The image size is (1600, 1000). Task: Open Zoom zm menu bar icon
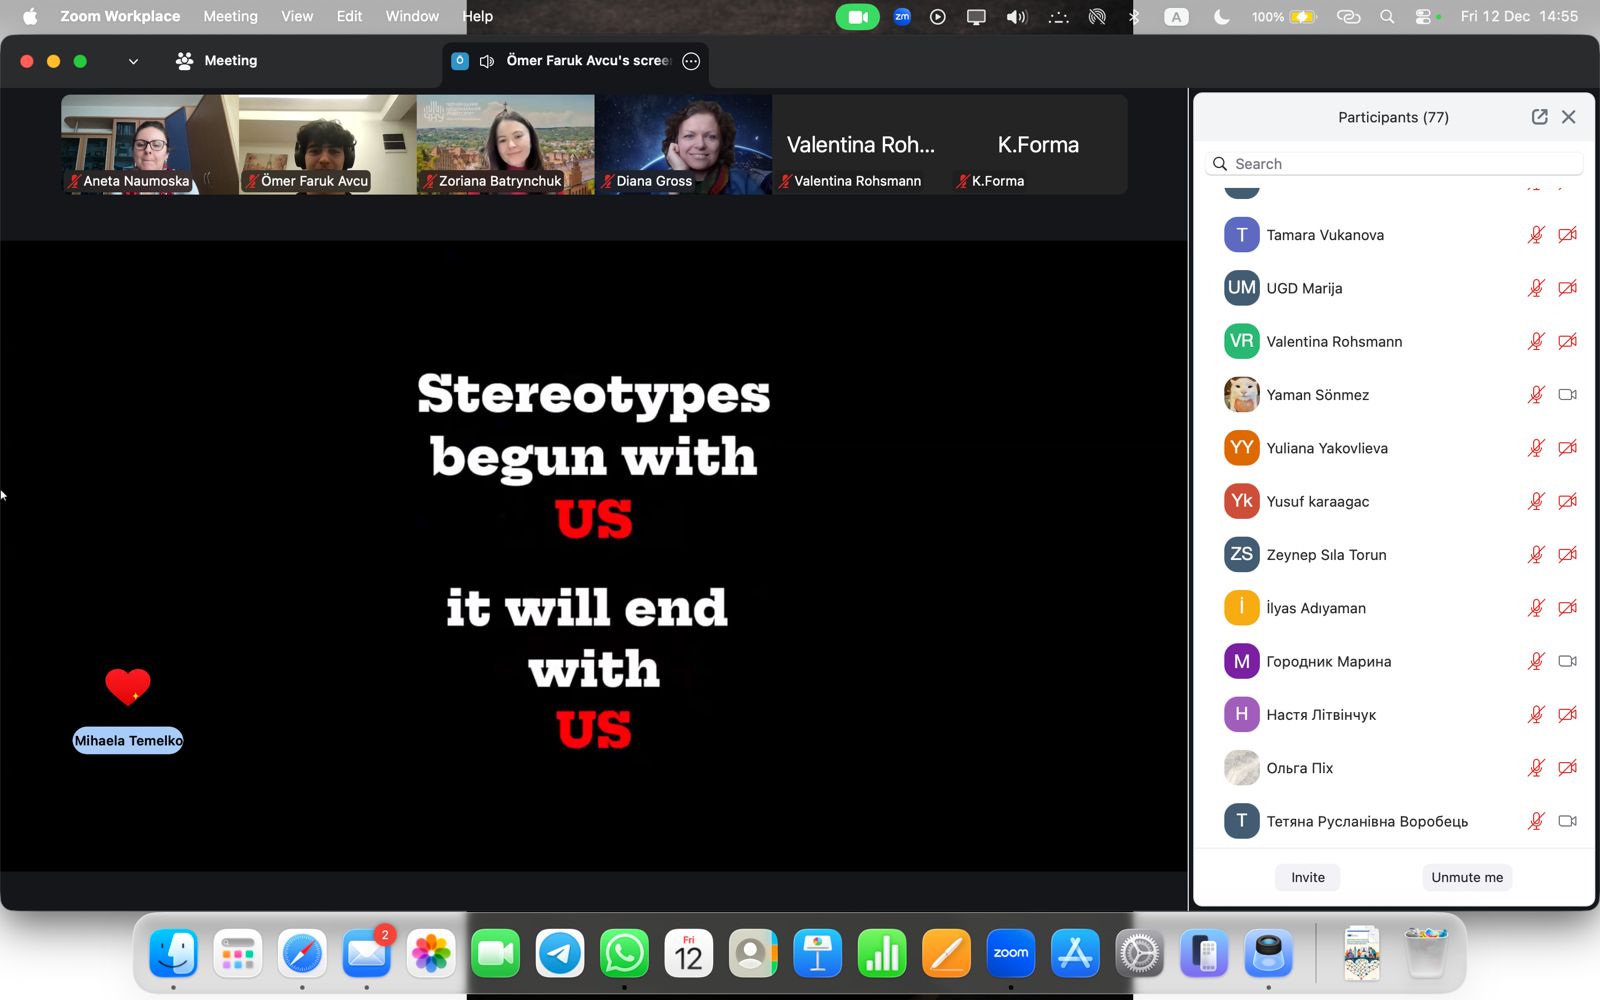(902, 17)
